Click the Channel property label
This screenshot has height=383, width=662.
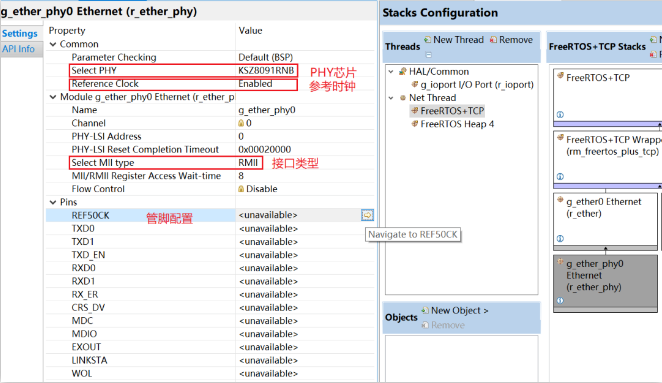coord(88,123)
